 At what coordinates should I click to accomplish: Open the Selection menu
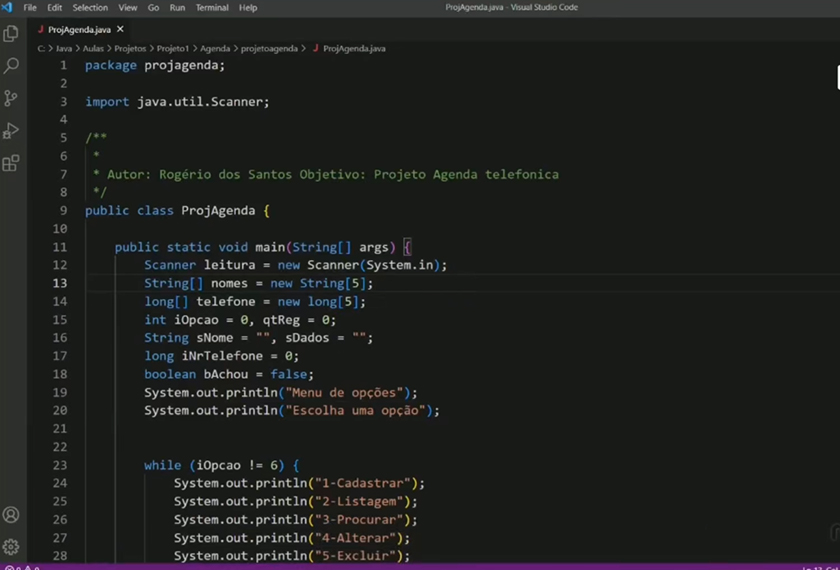90,8
